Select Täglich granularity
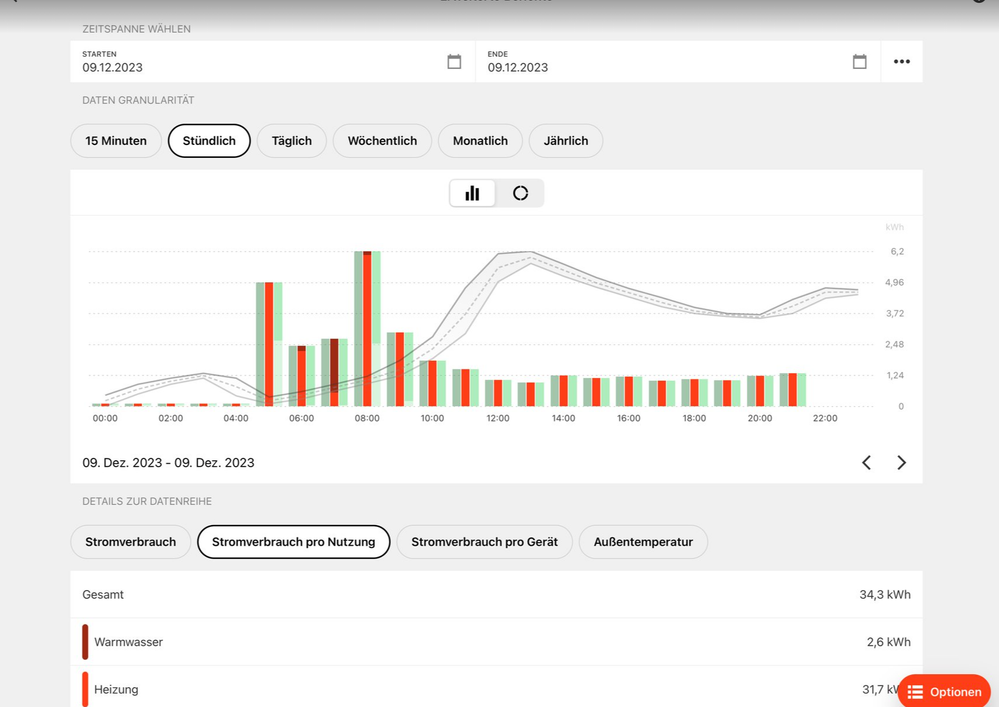The image size is (999, 707). pyautogui.click(x=291, y=141)
